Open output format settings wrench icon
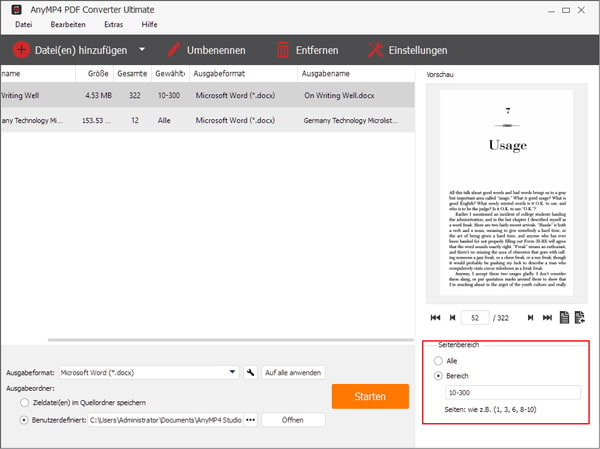The height and width of the screenshot is (449, 600). pos(250,372)
